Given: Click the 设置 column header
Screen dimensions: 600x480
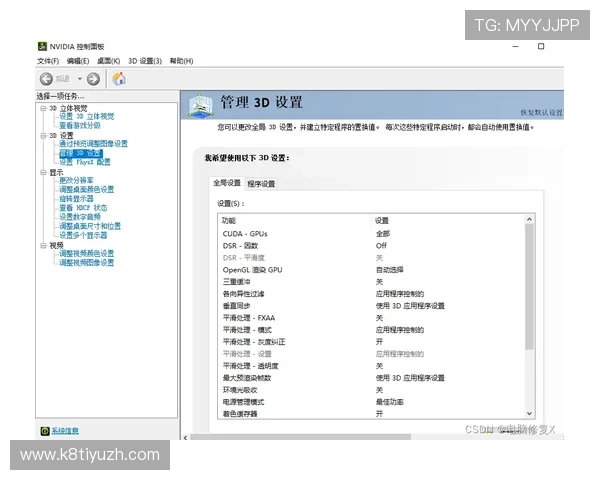Looking at the screenshot, I should (x=382, y=220).
